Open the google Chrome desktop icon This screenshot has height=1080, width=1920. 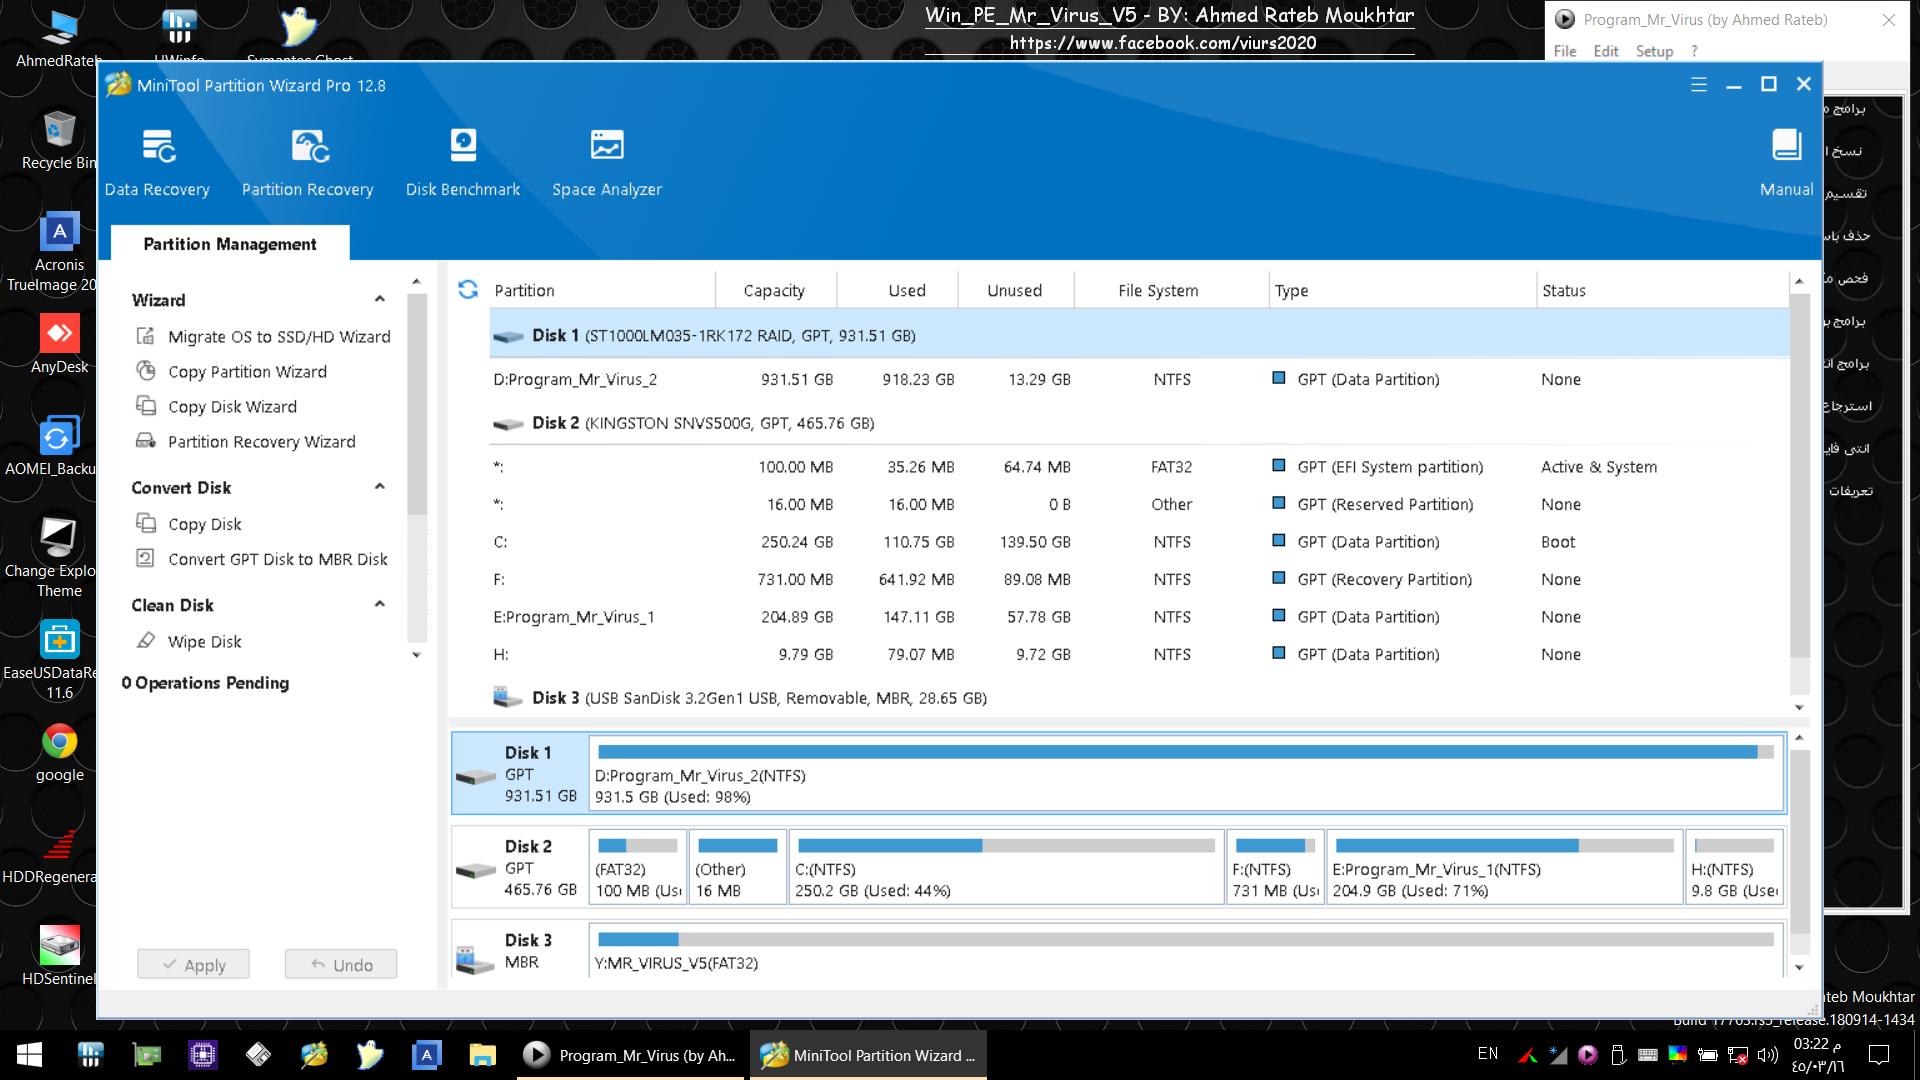(x=59, y=753)
